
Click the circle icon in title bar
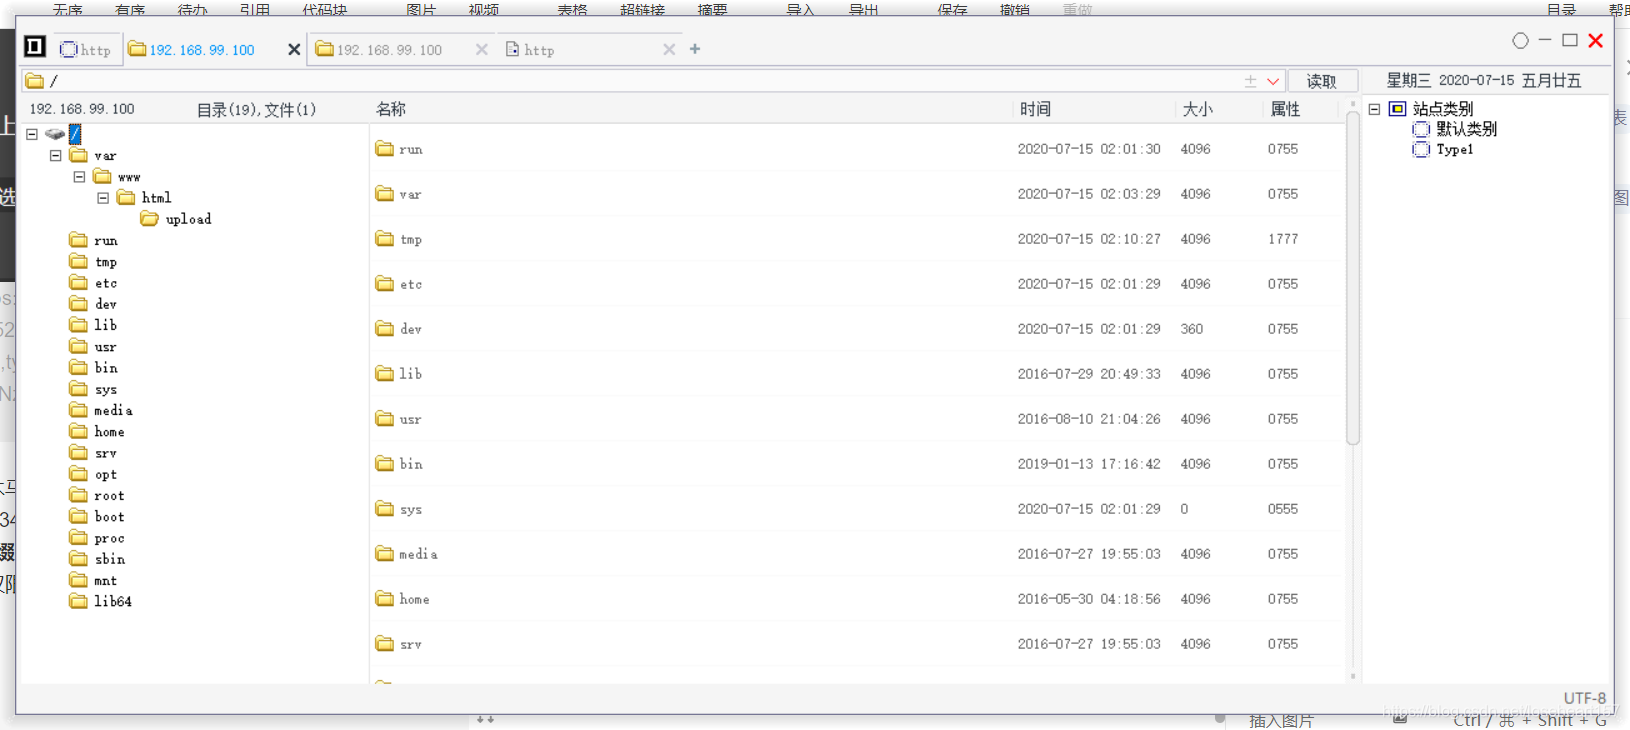(1520, 40)
